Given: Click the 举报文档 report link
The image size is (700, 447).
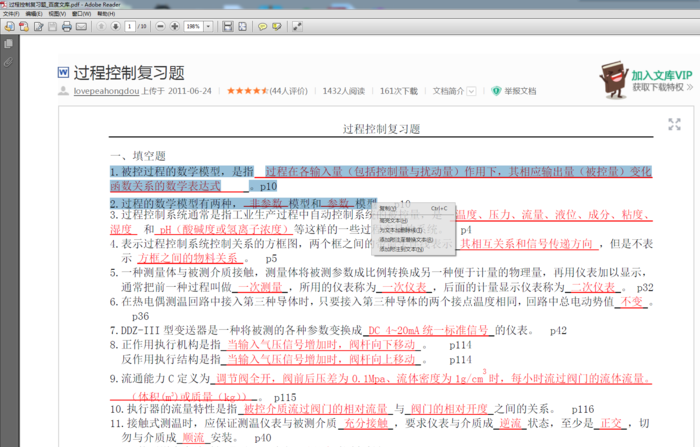Looking at the screenshot, I should tap(520, 91).
